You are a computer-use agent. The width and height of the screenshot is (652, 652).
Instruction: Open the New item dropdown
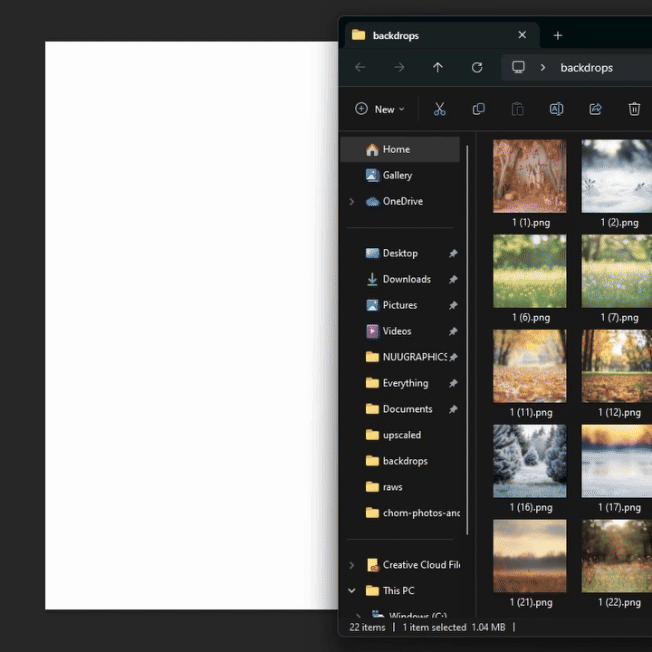click(x=380, y=109)
